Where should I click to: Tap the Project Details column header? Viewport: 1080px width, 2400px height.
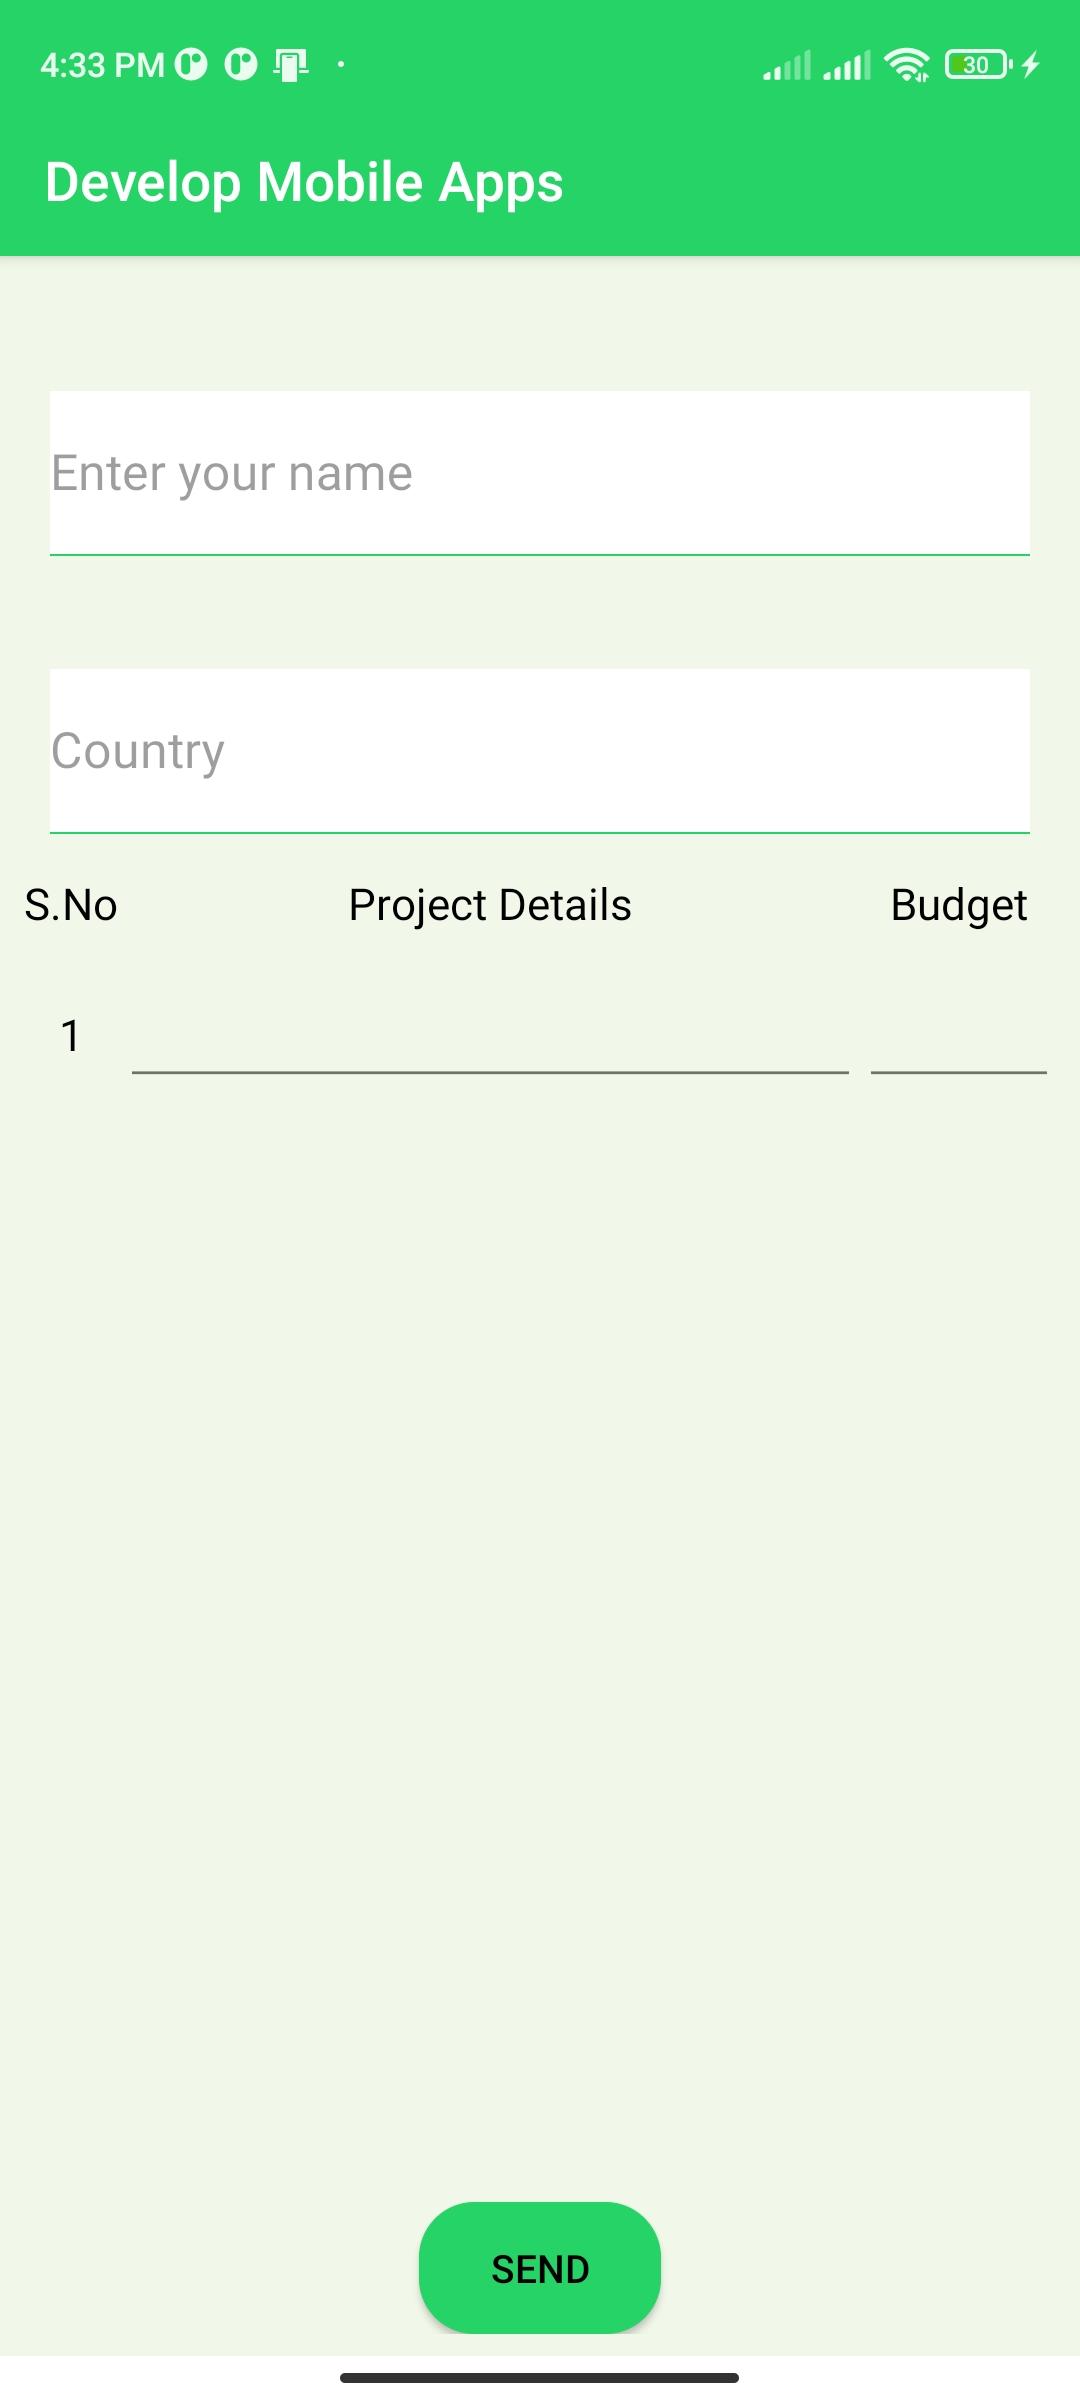pos(490,905)
